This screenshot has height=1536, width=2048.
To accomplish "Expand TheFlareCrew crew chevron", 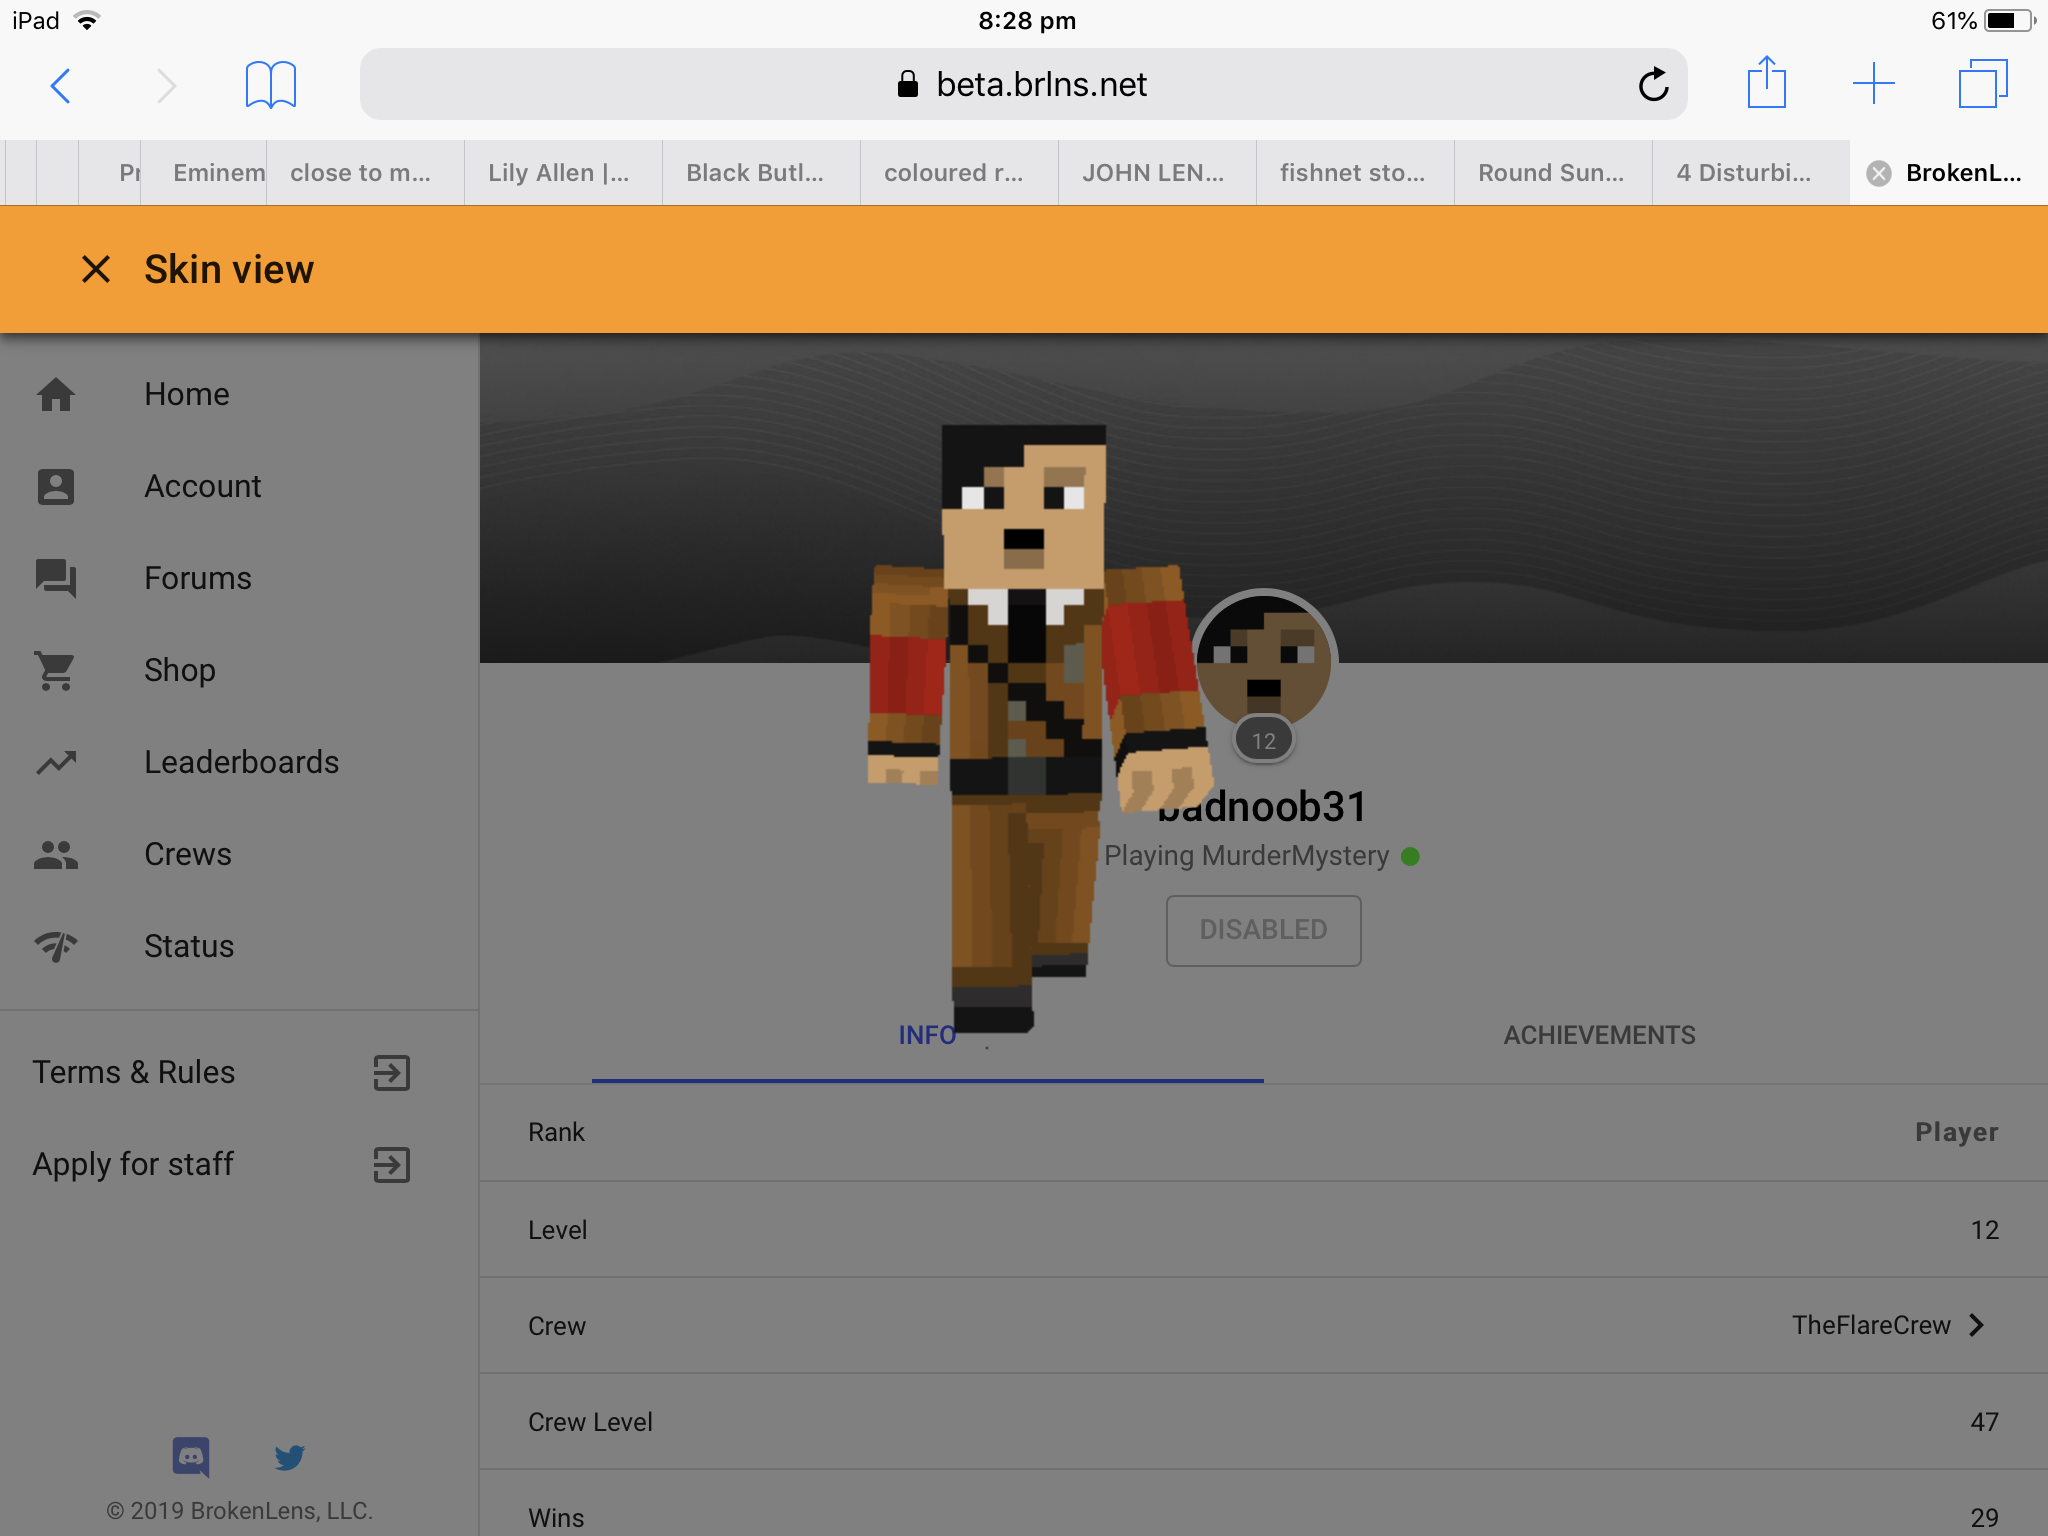I will click(x=1977, y=1325).
